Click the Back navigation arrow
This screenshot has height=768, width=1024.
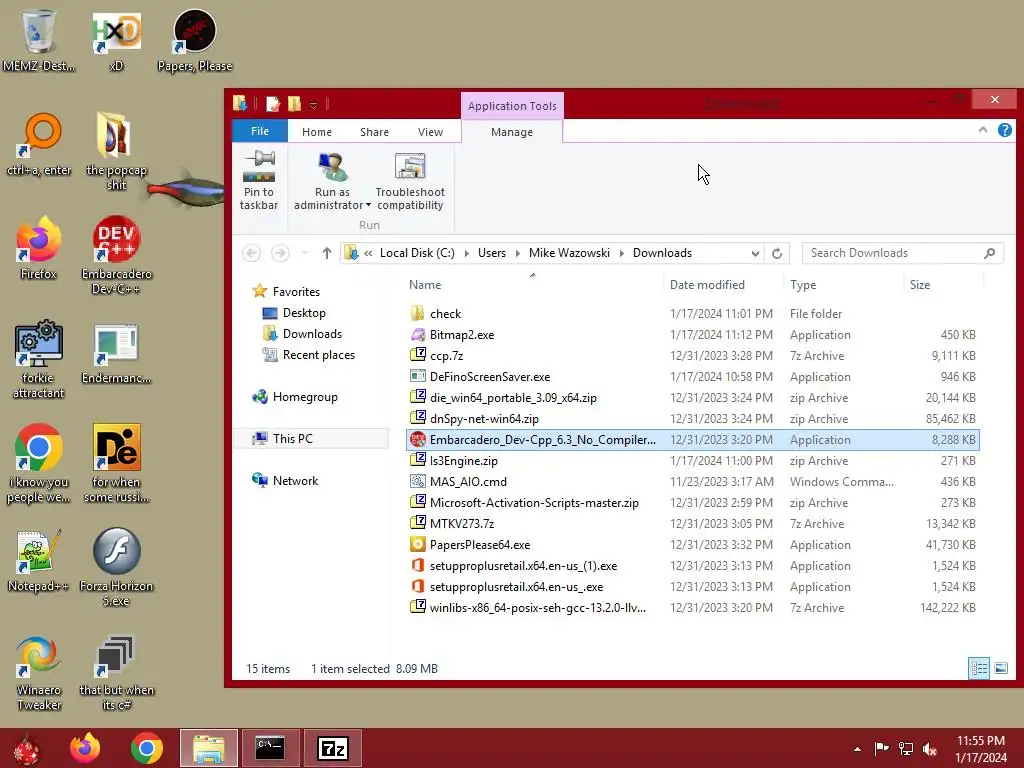[x=251, y=253]
